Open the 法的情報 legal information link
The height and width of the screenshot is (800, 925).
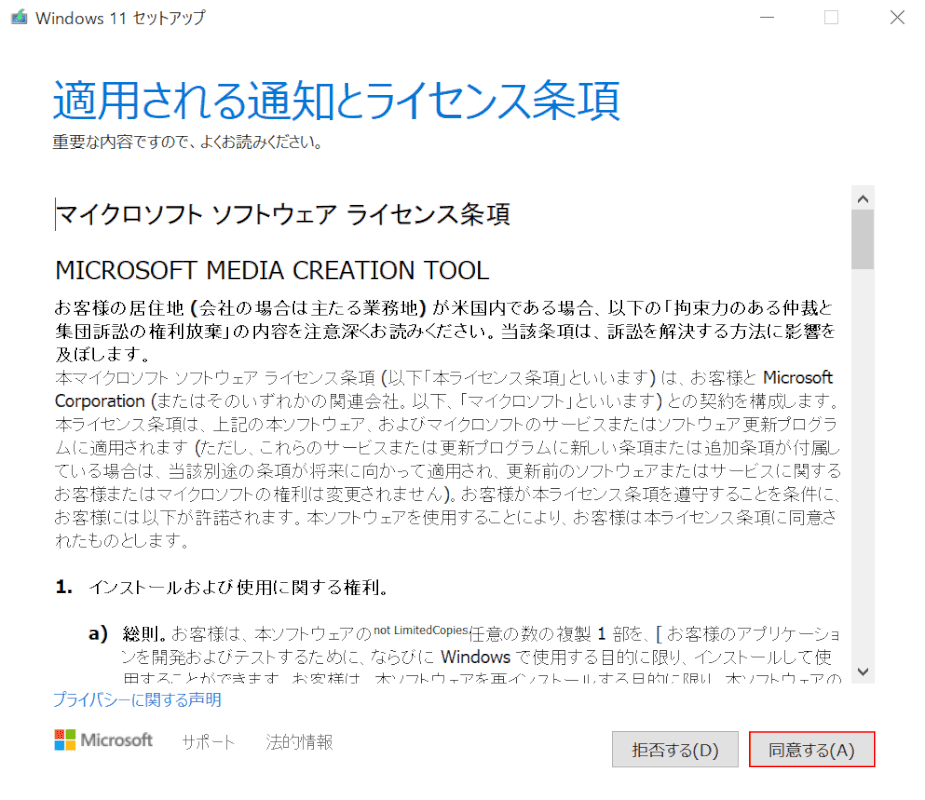[299, 742]
